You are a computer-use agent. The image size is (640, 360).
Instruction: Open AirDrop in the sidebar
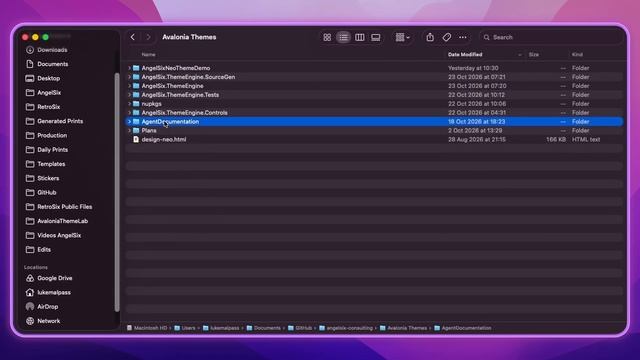[47, 307]
